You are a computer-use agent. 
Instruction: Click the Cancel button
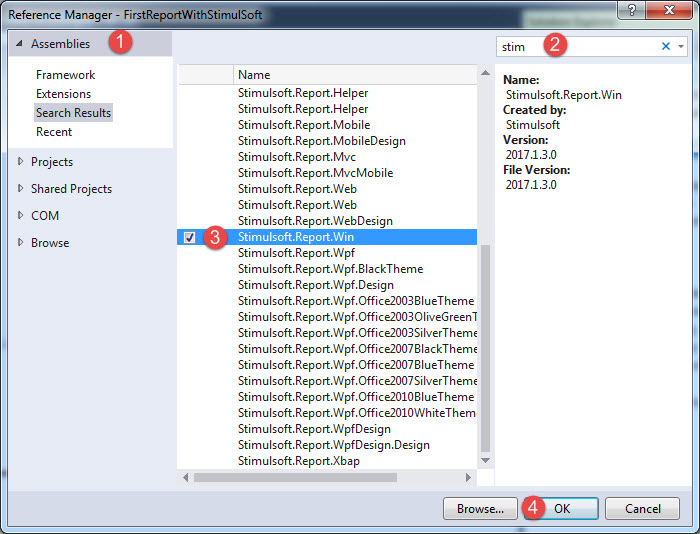[642, 509]
